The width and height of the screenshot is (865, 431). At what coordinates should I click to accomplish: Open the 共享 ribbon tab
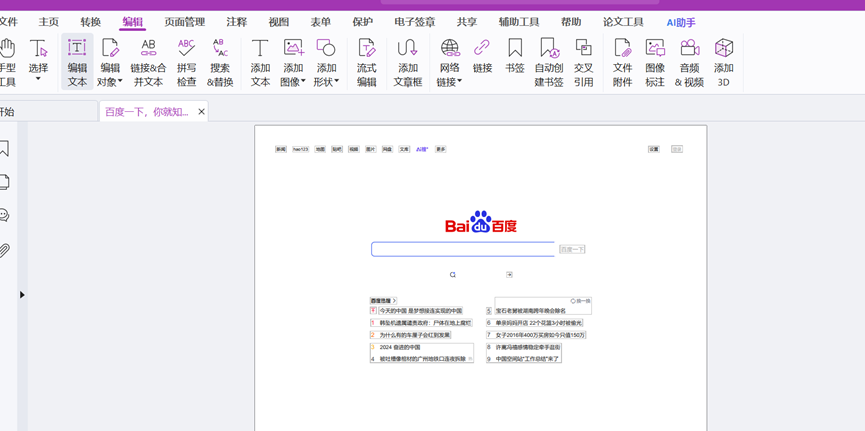pos(467,22)
